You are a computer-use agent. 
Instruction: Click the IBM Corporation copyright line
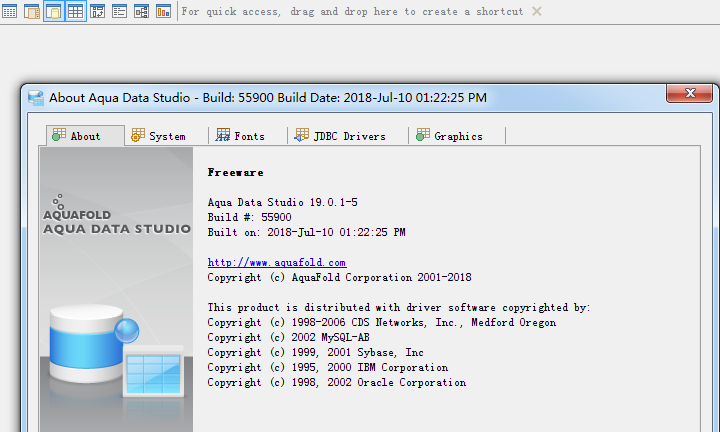pos(328,368)
